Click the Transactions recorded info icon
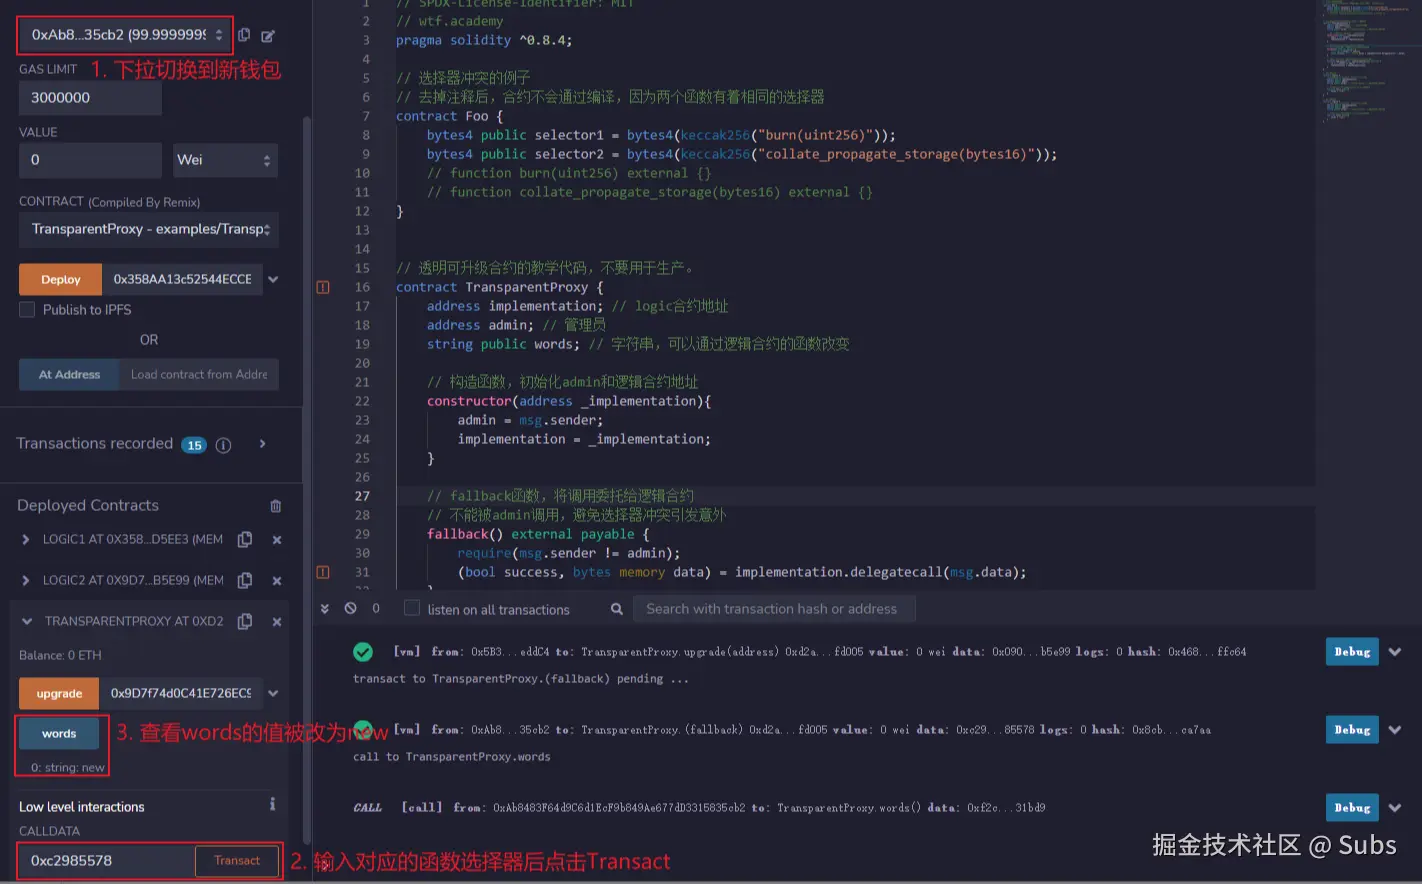 (223, 446)
